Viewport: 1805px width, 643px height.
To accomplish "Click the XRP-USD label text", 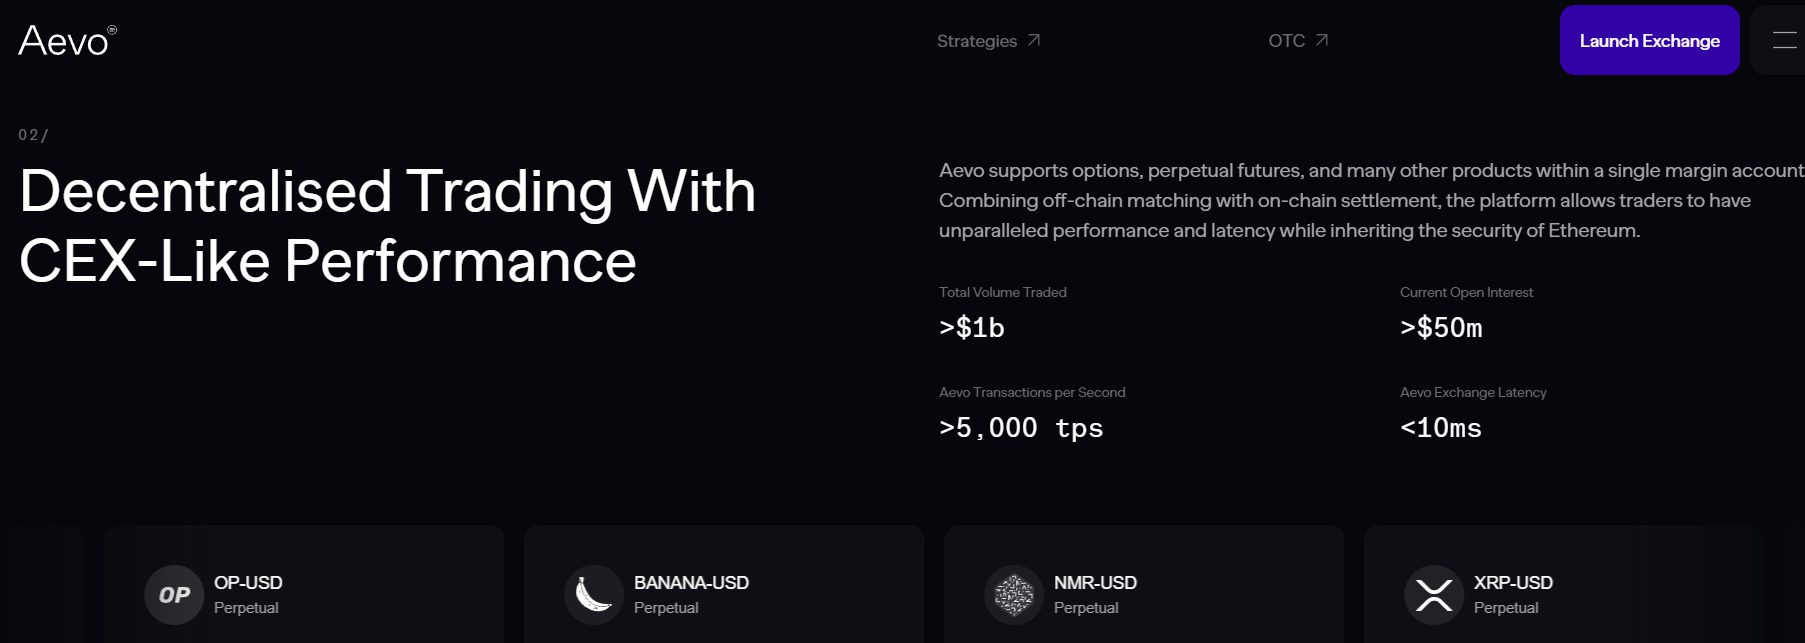I will click(x=1513, y=583).
